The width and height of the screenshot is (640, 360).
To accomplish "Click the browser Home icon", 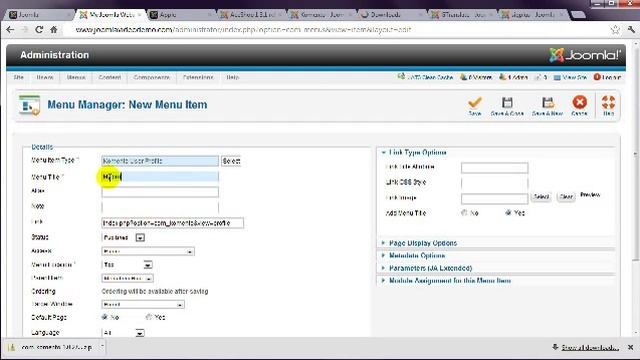I will click(x=53, y=29).
